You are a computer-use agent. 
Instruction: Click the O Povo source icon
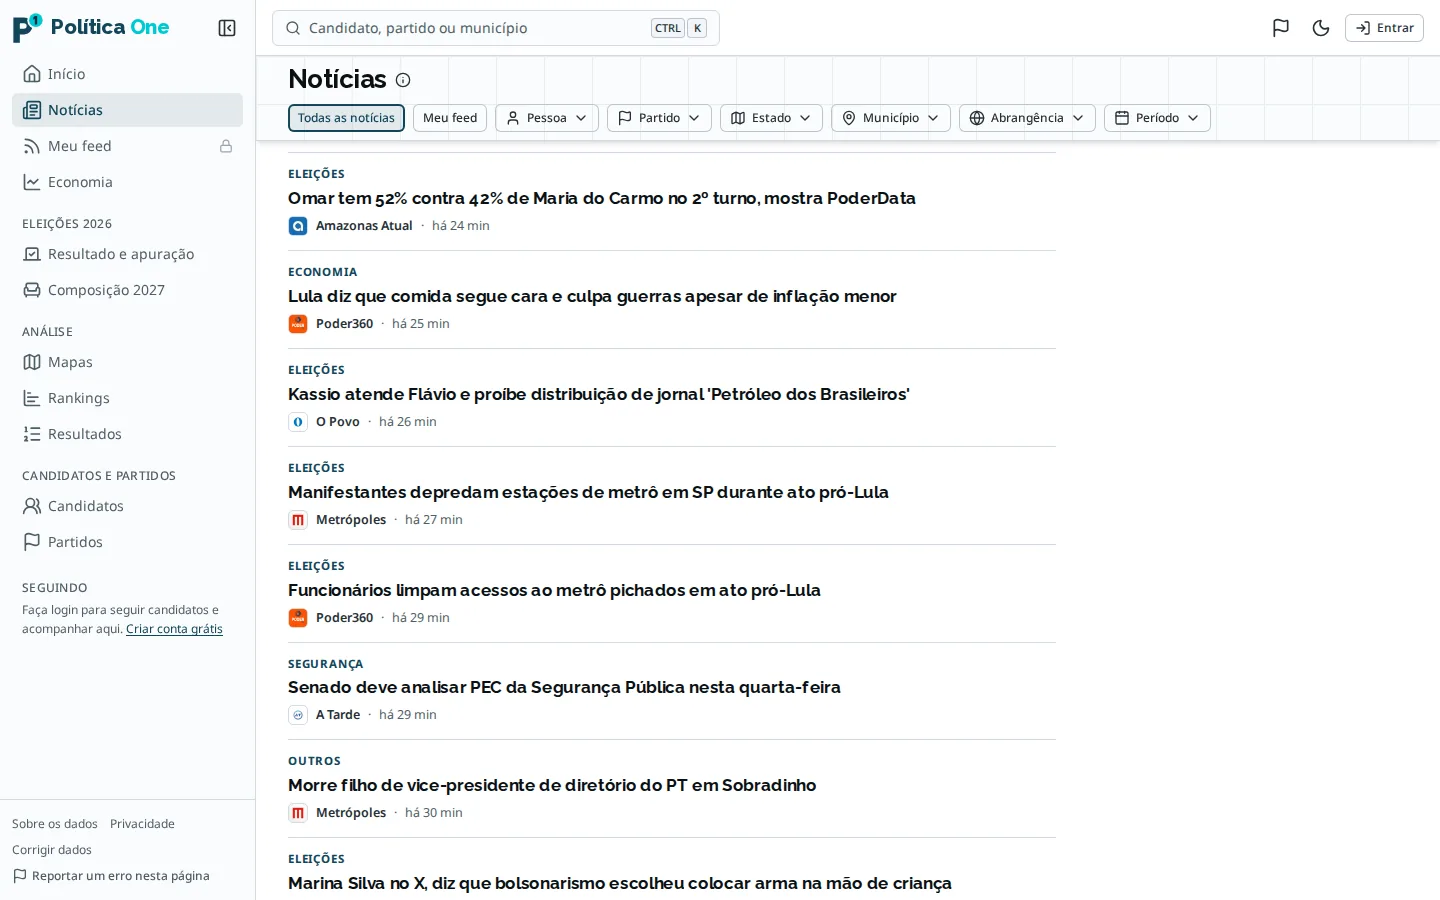(298, 422)
